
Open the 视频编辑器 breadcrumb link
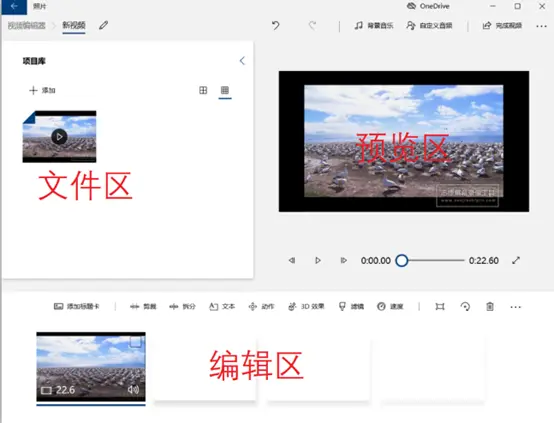(27, 25)
